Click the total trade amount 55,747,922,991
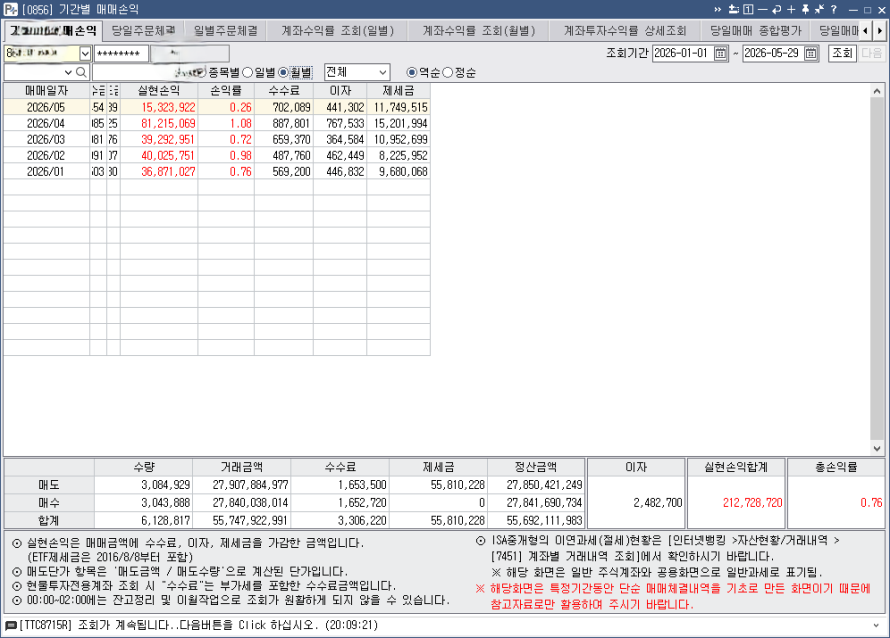Image resolution: width=890 pixels, height=638 pixels. tap(250, 521)
